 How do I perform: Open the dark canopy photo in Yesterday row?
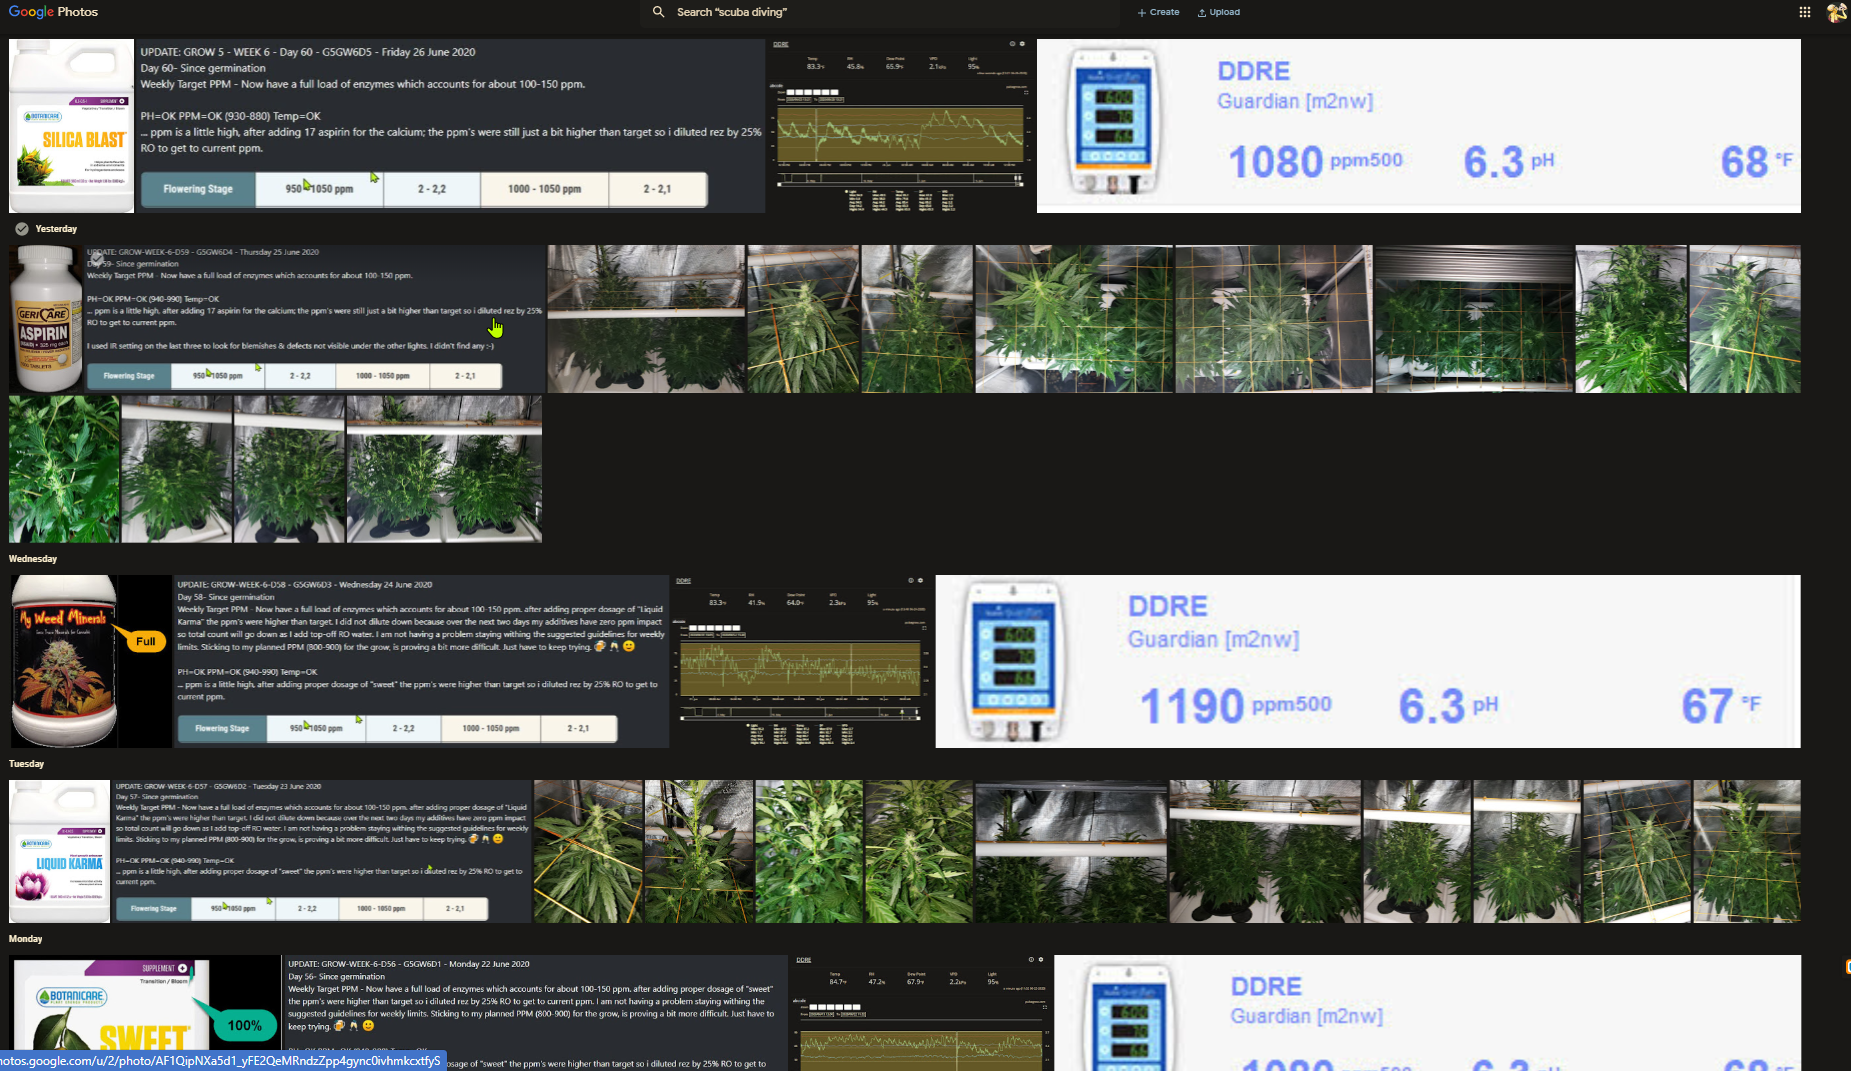tap(1473, 319)
